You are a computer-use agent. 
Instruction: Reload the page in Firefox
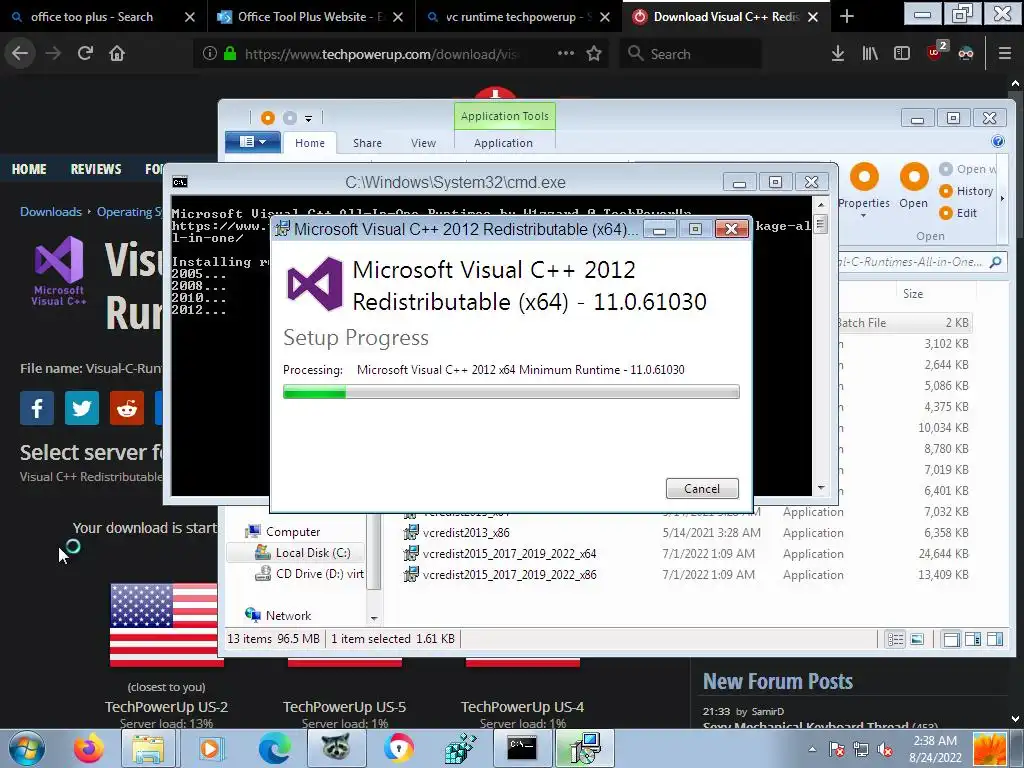tap(85, 53)
